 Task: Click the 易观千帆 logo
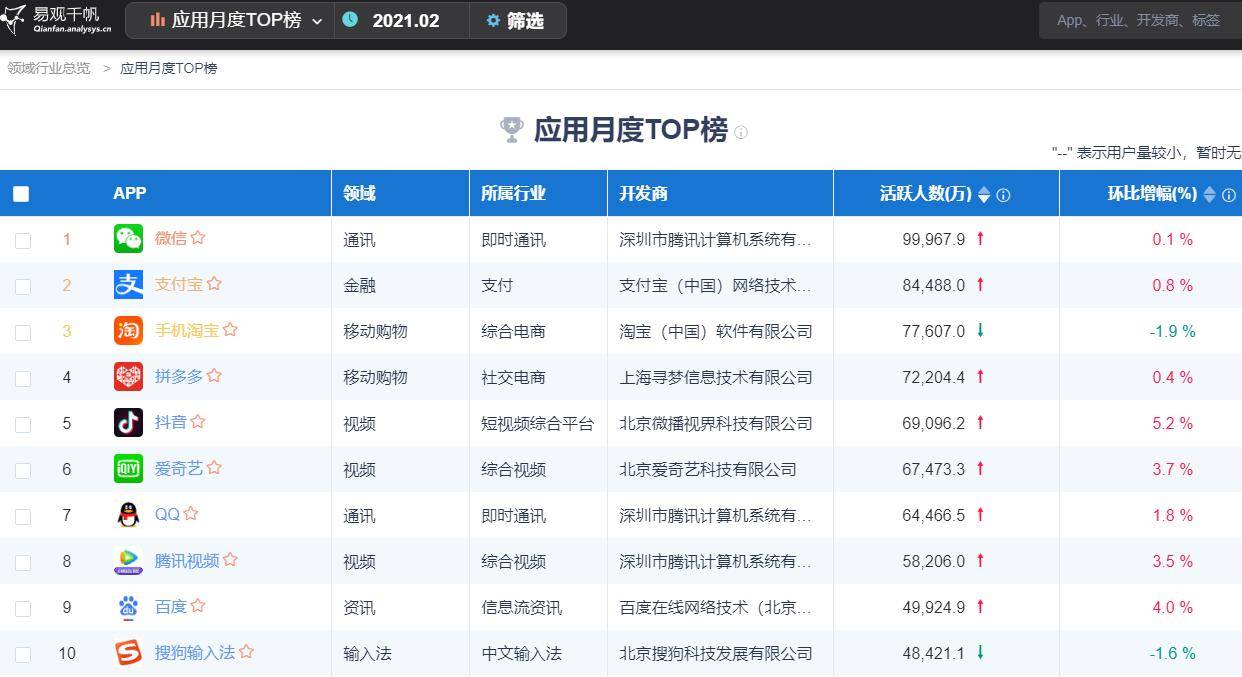coord(57,19)
